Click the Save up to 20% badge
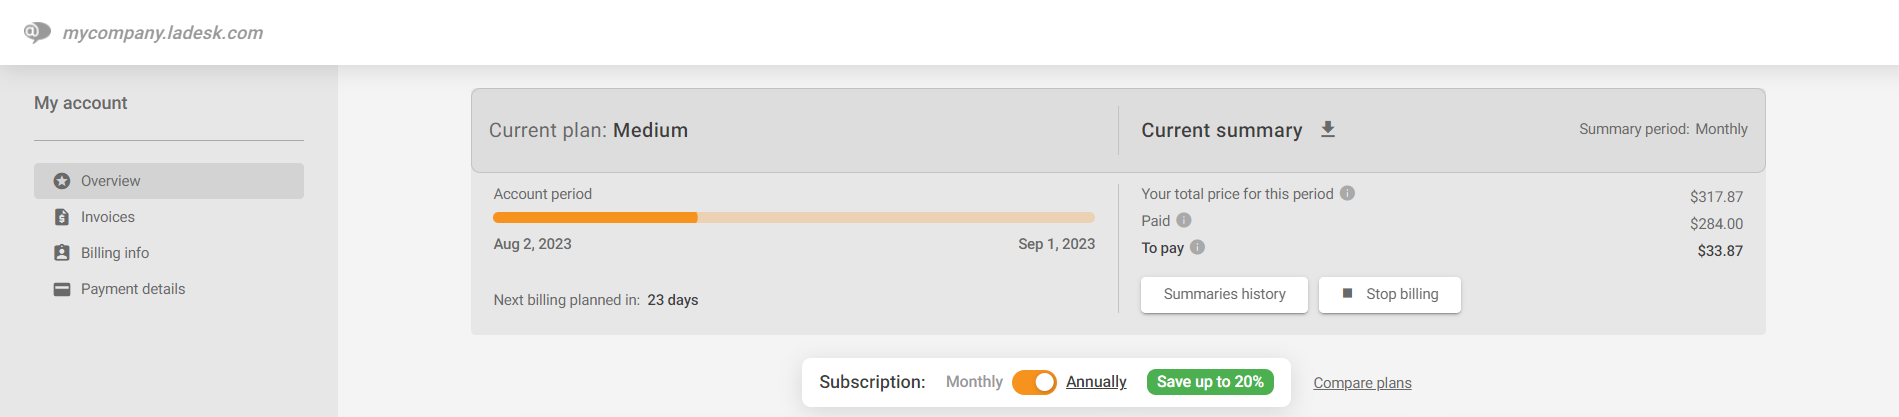This screenshot has width=1899, height=417. [1210, 382]
